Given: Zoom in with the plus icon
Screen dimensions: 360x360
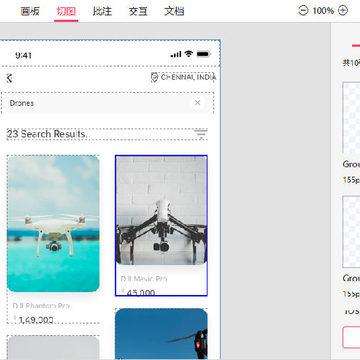Looking at the screenshot, I should pos(343,11).
